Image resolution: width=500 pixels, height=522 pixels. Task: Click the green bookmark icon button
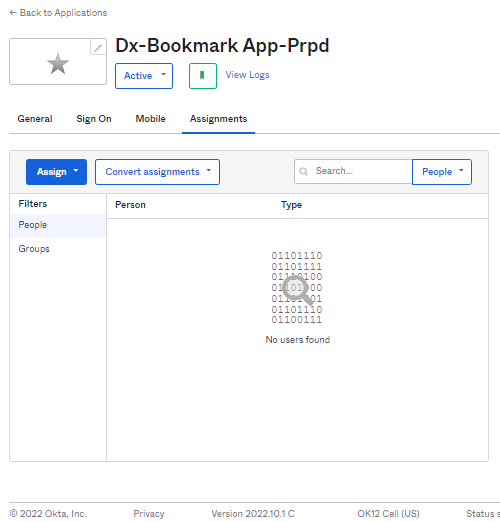[x=203, y=76]
